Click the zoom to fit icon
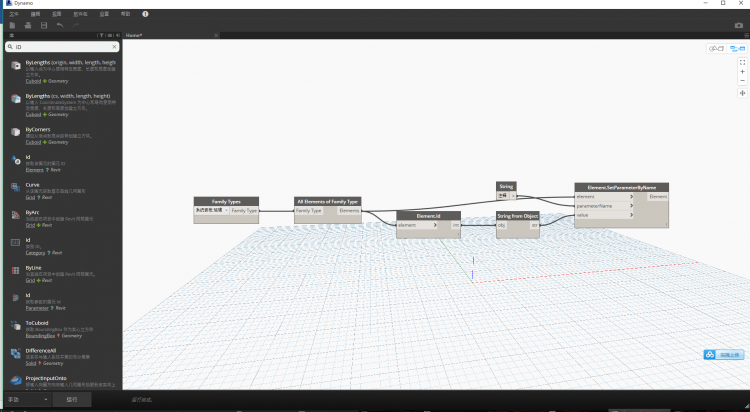The image size is (750, 412). (x=742, y=63)
